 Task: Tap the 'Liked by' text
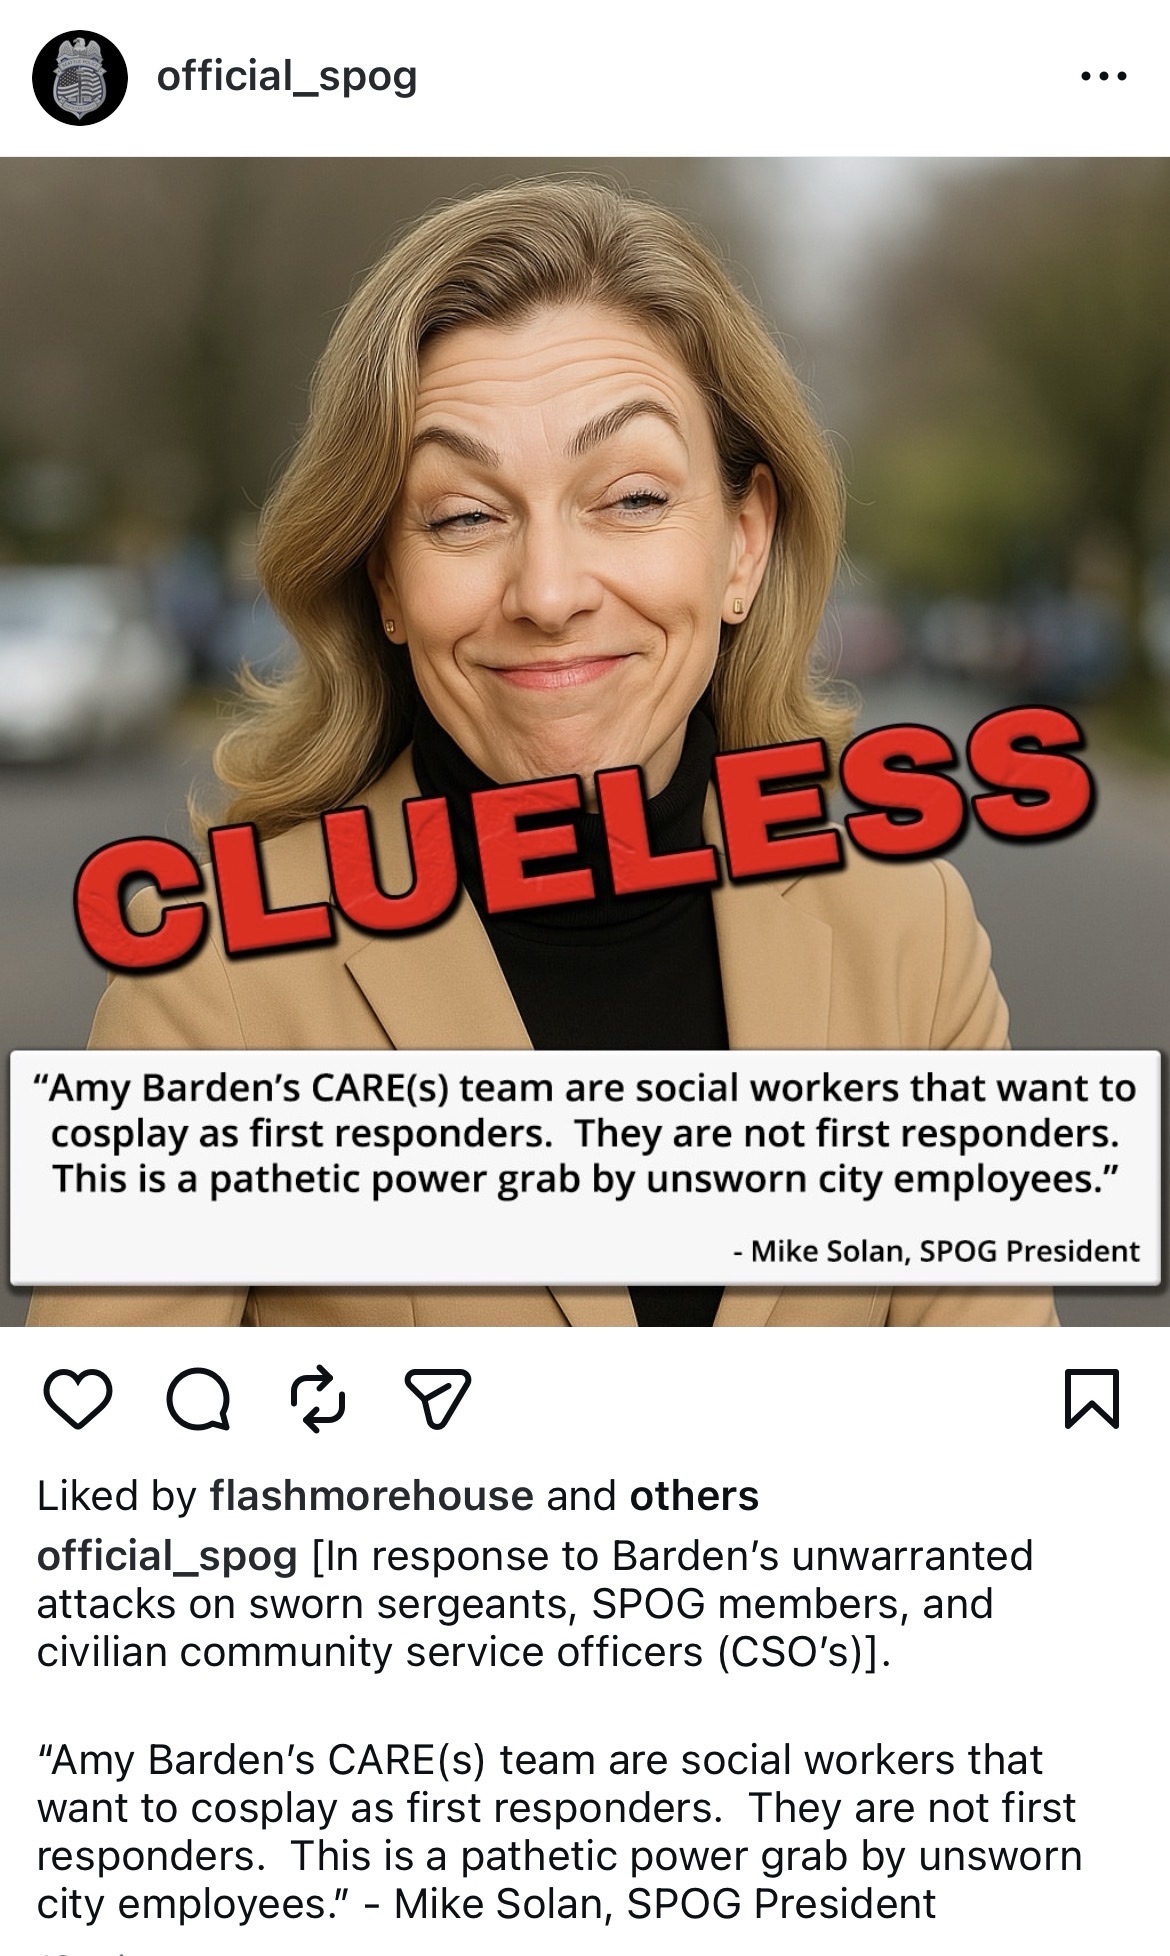point(116,1496)
